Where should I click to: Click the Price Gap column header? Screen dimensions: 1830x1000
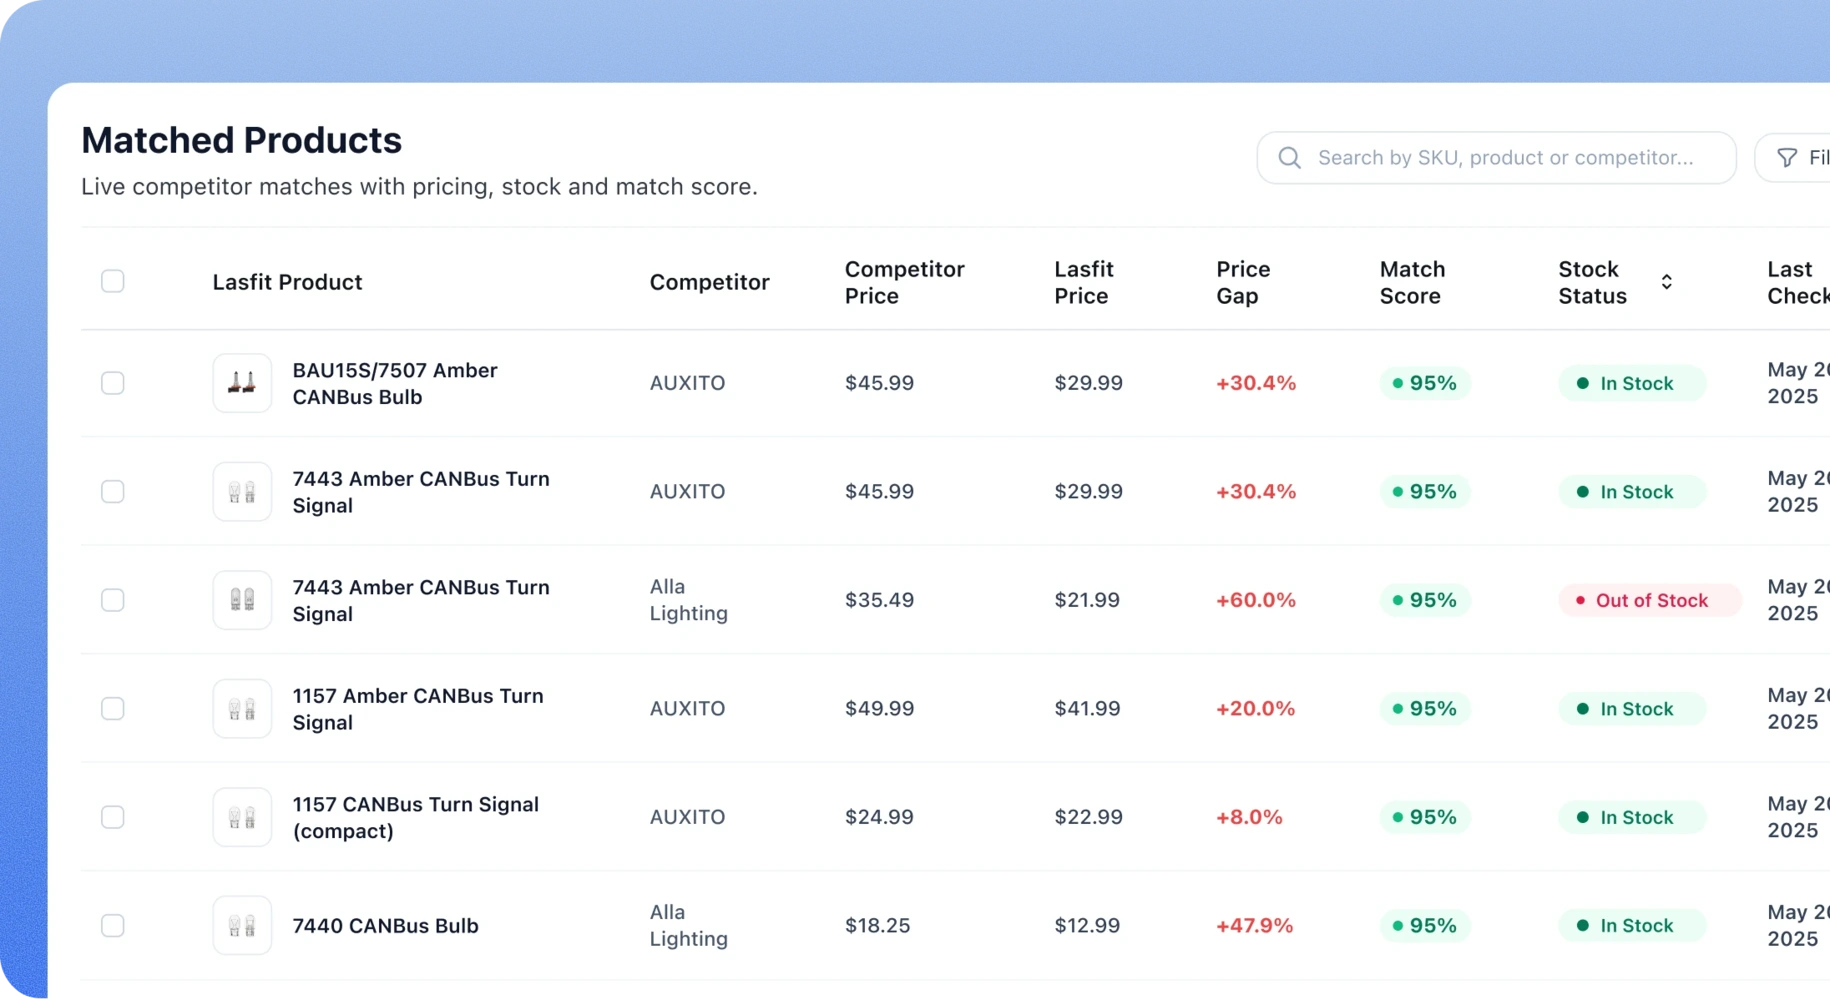point(1243,282)
